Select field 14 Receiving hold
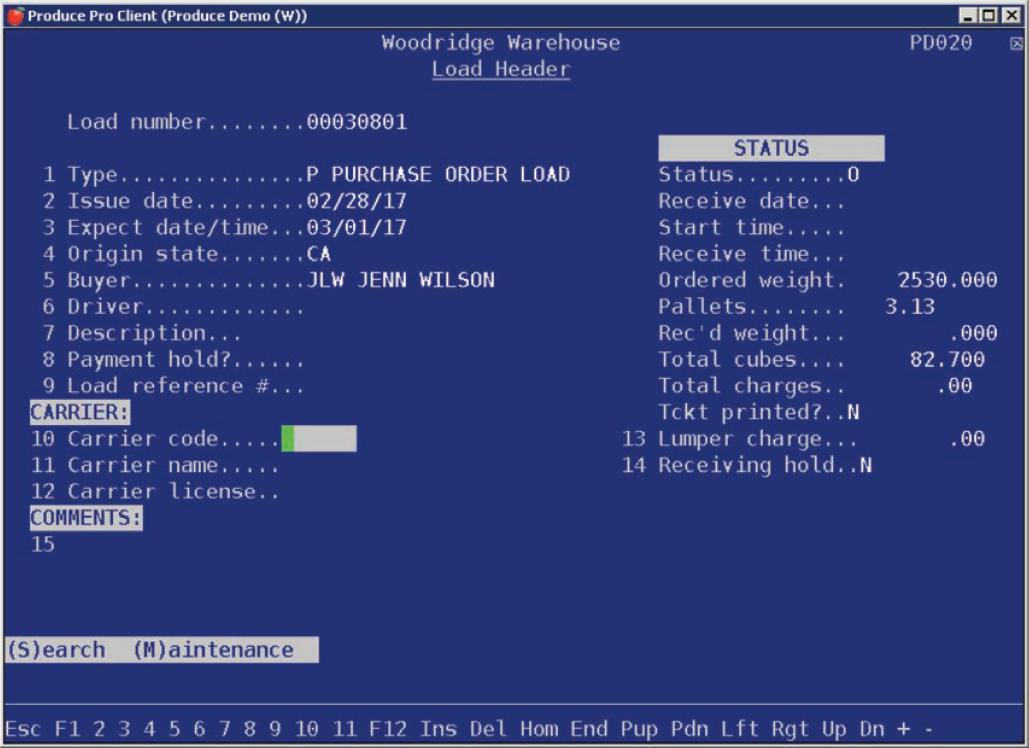The width and height of the screenshot is (1029, 748). [747, 465]
